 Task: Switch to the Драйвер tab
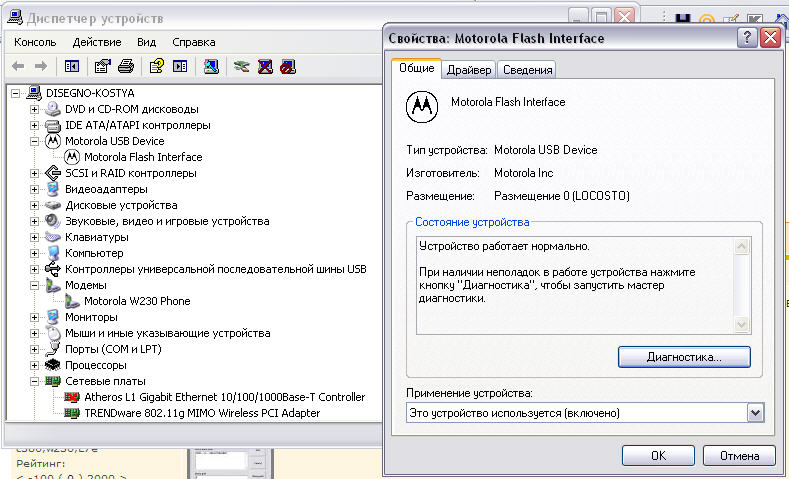click(x=469, y=70)
